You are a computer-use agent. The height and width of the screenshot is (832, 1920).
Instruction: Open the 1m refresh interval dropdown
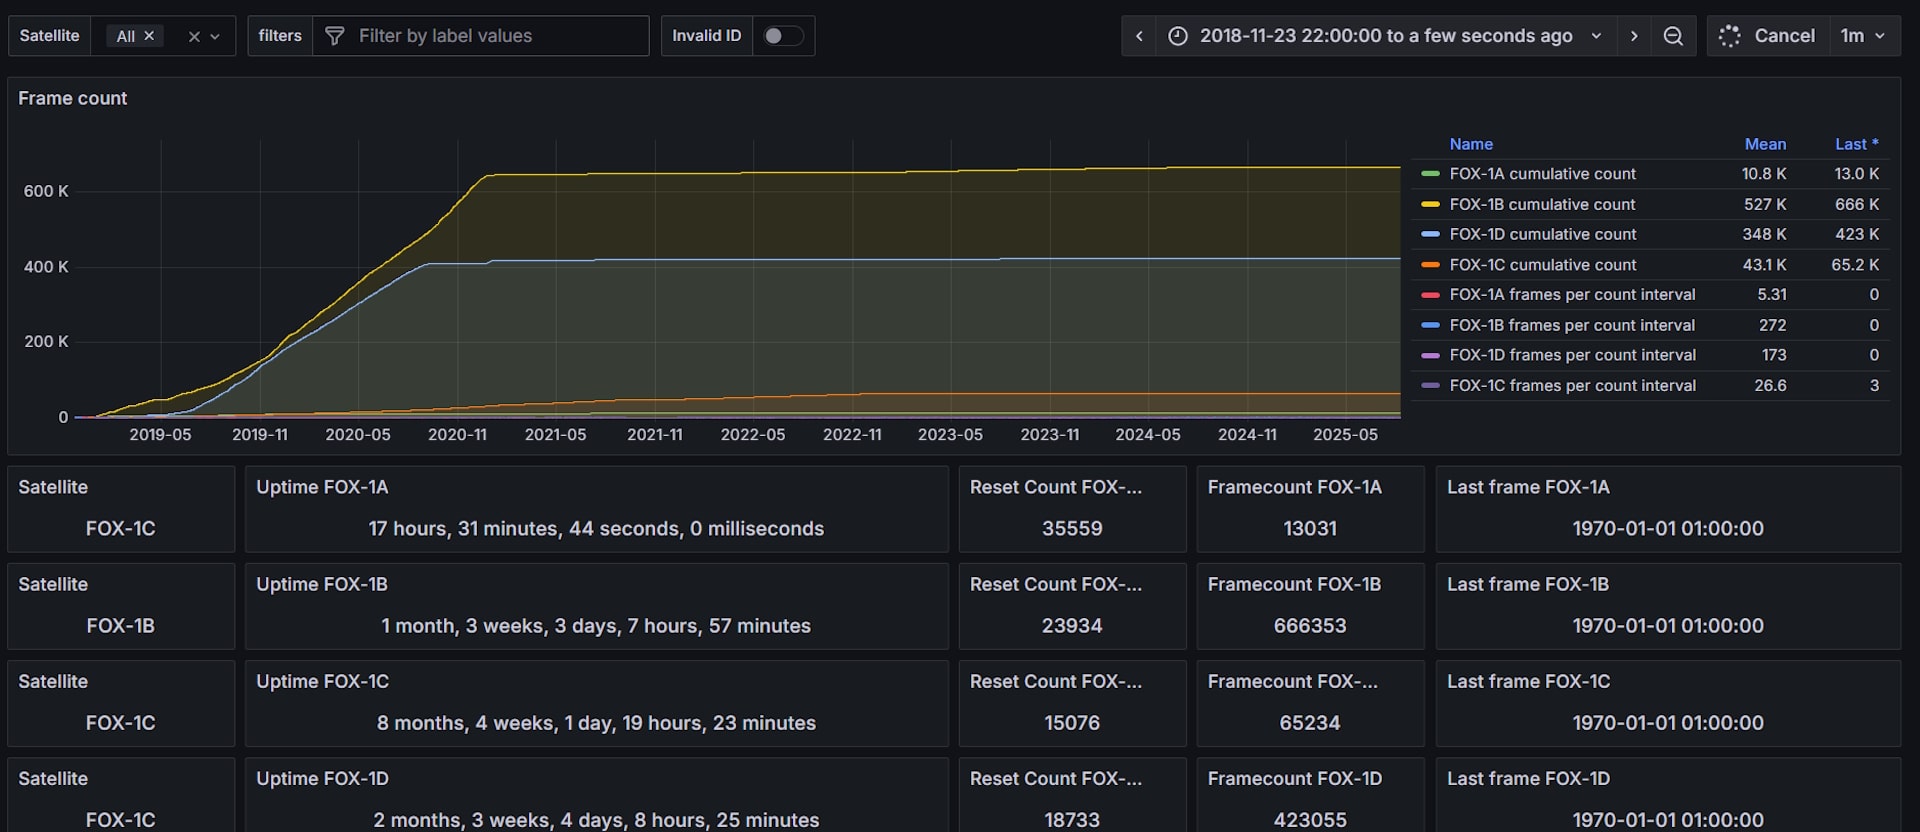click(1863, 36)
